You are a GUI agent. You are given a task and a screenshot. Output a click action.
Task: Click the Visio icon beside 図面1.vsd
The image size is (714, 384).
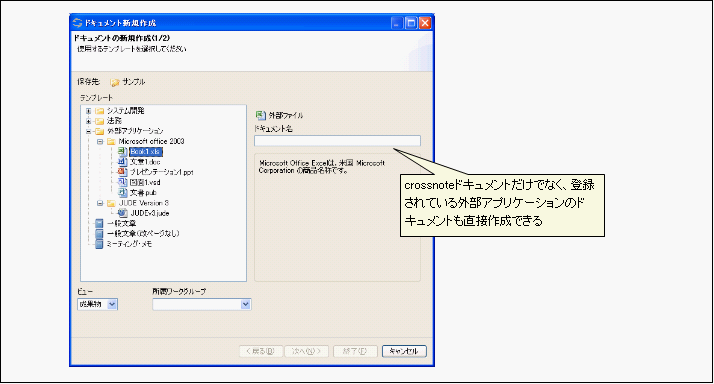pos(122,182)
